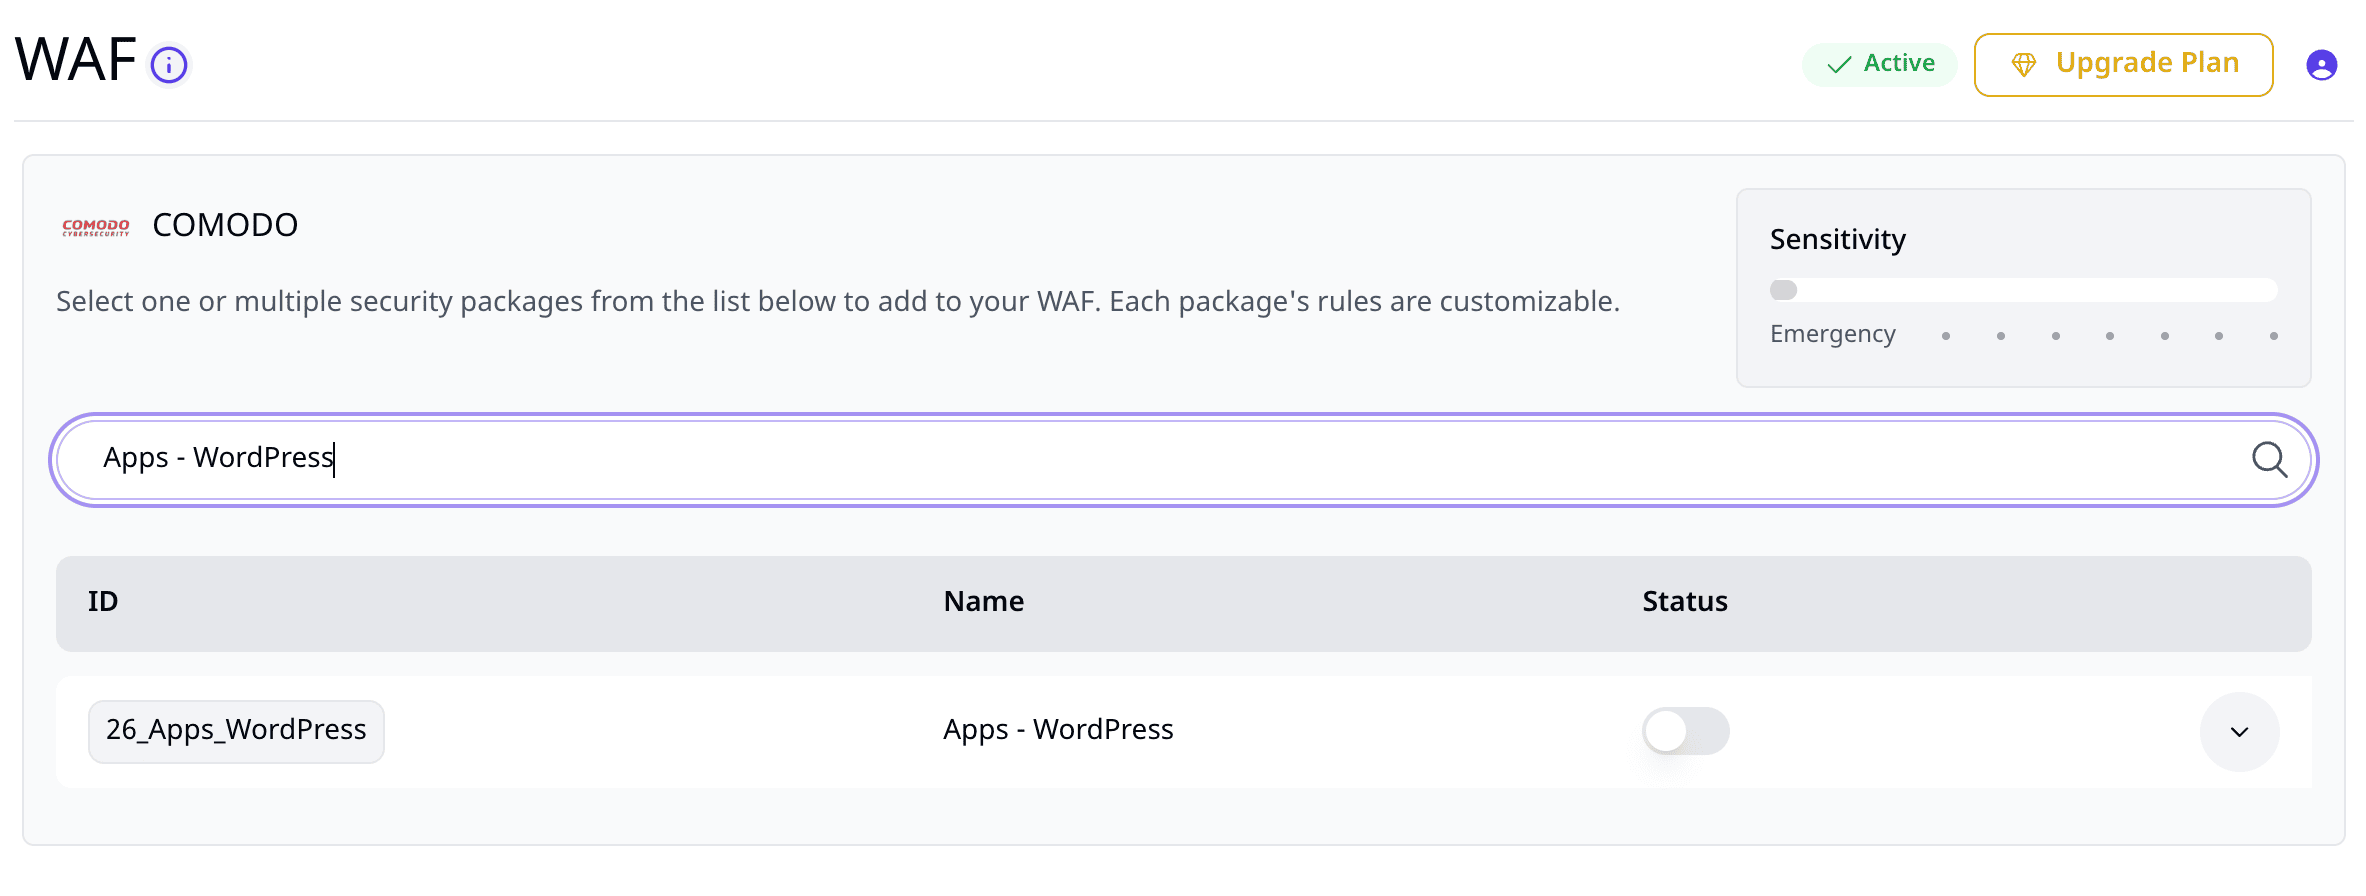
Task: Click the Apps - WordPress name cell
Action: 1058,730
